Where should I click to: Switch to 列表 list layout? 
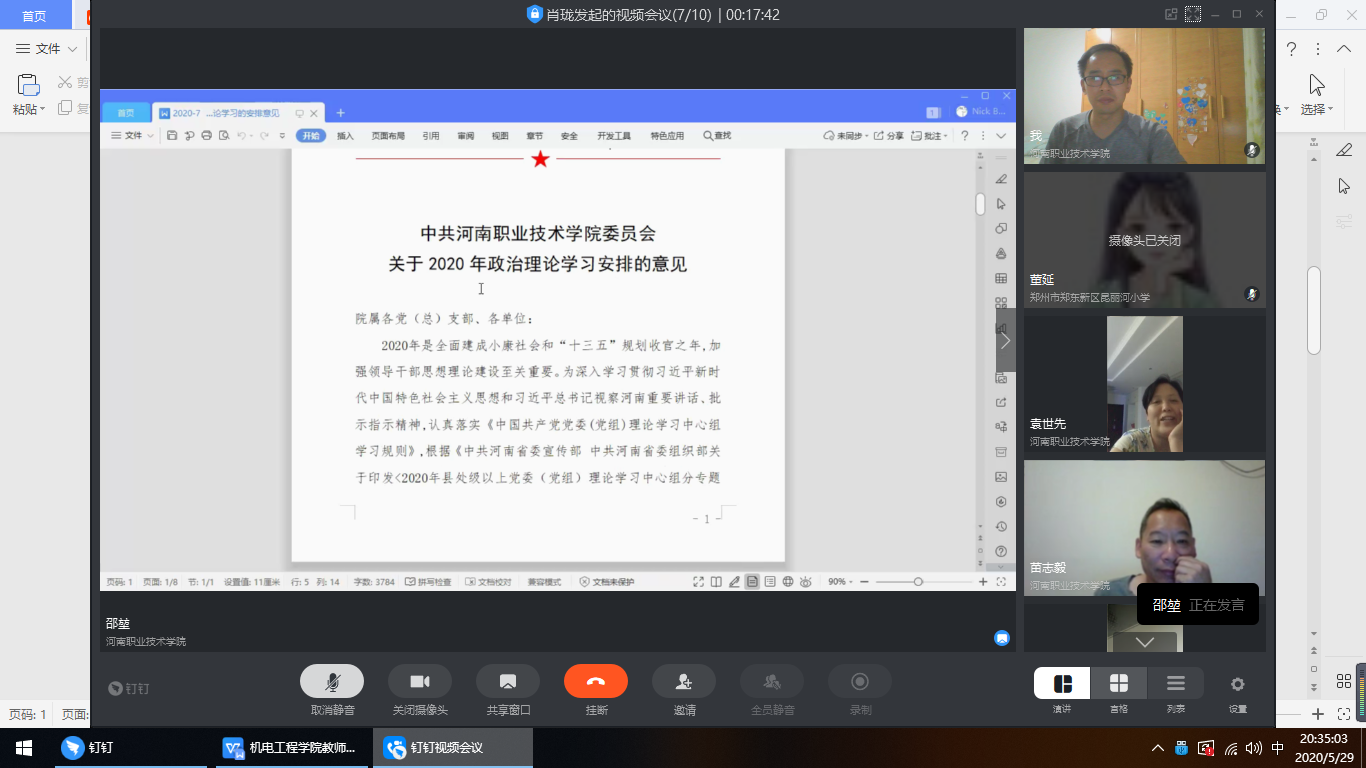coord(1176,684)
